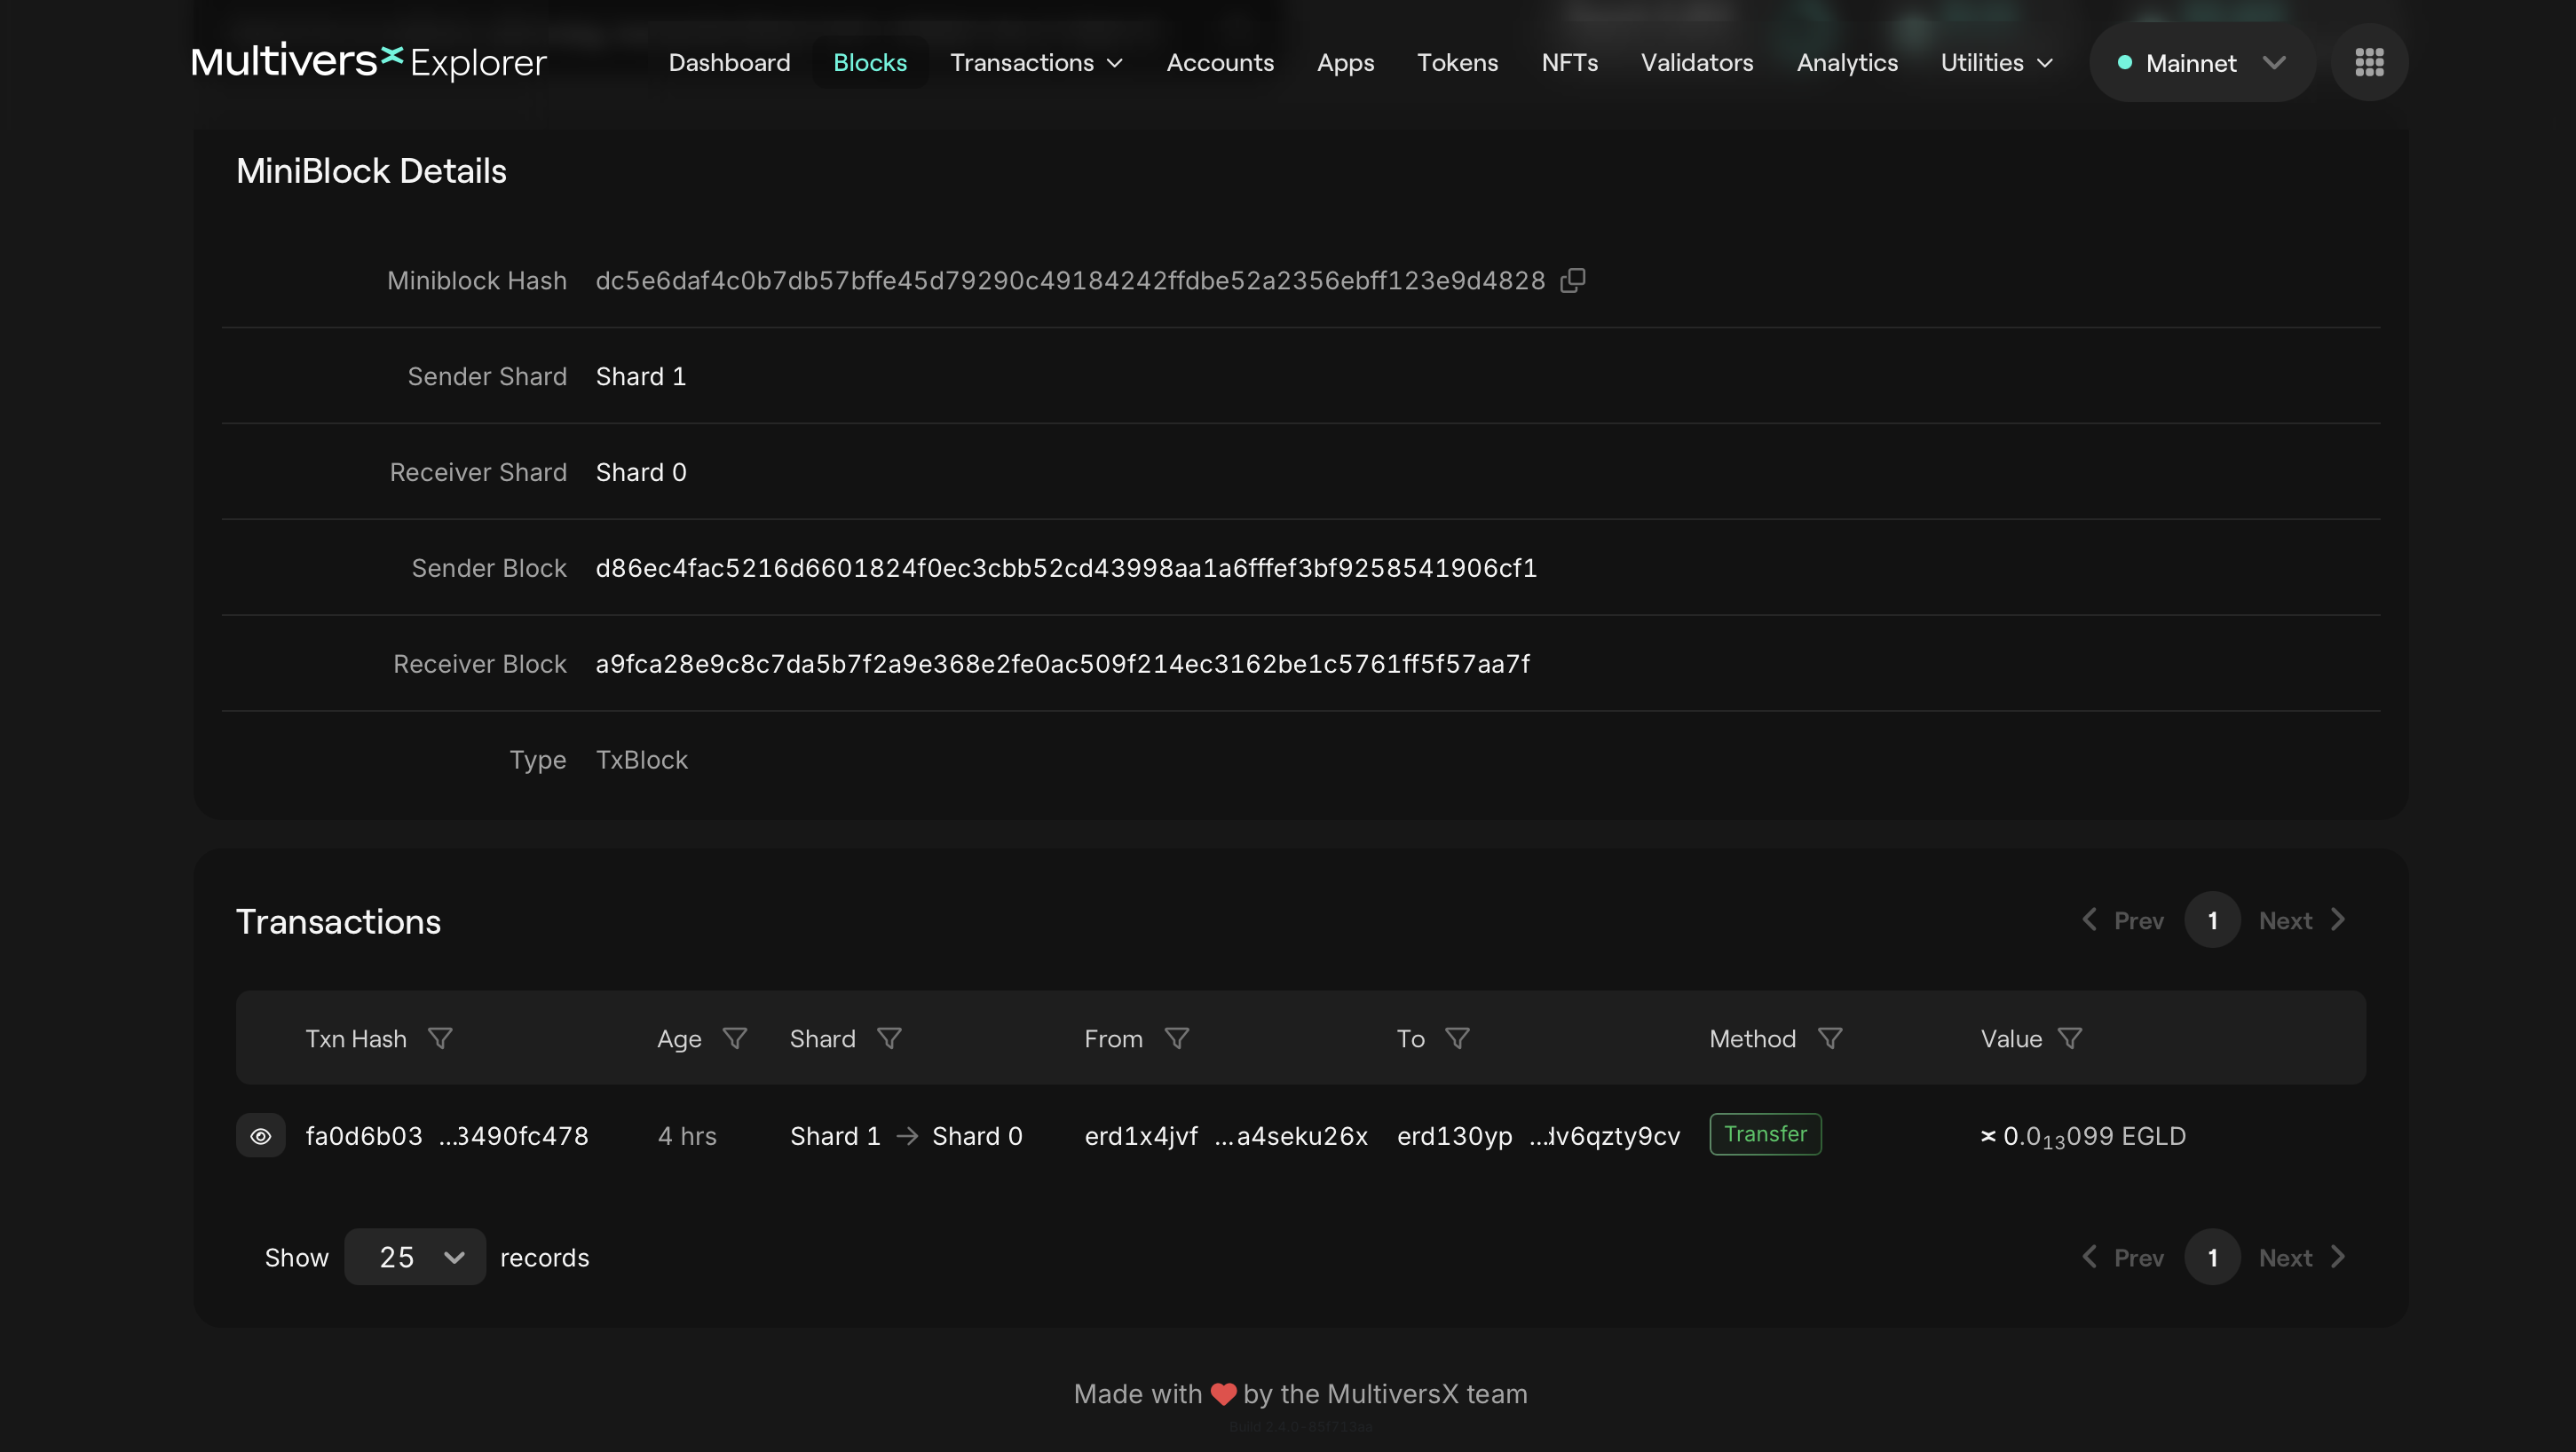Screen dimensions: 2576x1452
Task: Expand the Mainnet network selector
Action: 2202,62
